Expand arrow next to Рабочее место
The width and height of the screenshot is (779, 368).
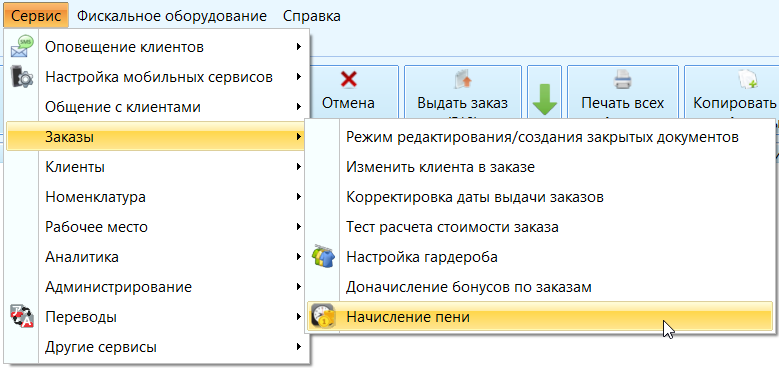299,227
